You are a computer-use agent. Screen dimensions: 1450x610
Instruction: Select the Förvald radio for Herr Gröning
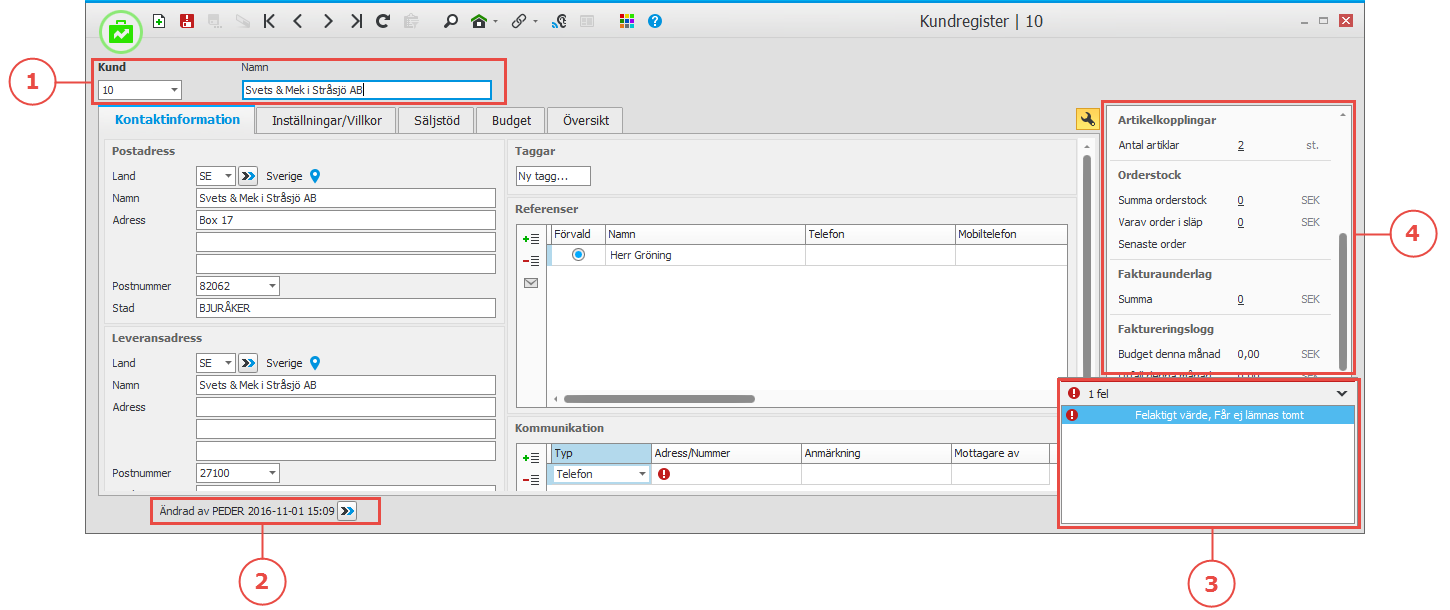[578, 255]
